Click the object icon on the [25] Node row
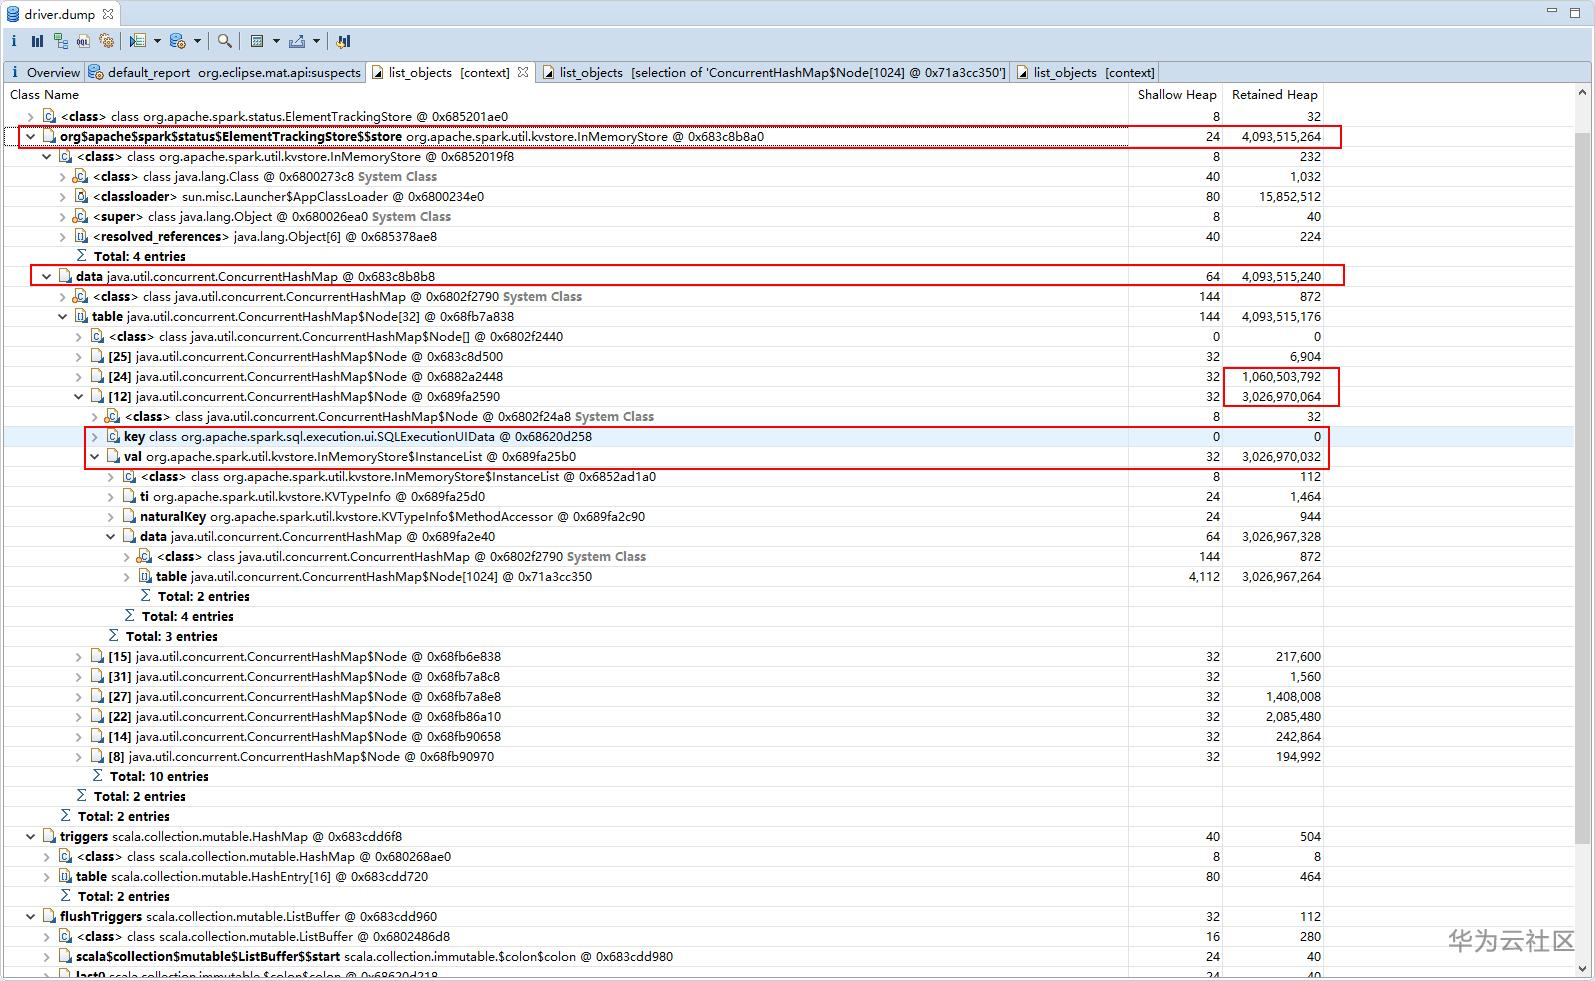The width and height of the screenshot is (1595, 981). pos(97,357)
